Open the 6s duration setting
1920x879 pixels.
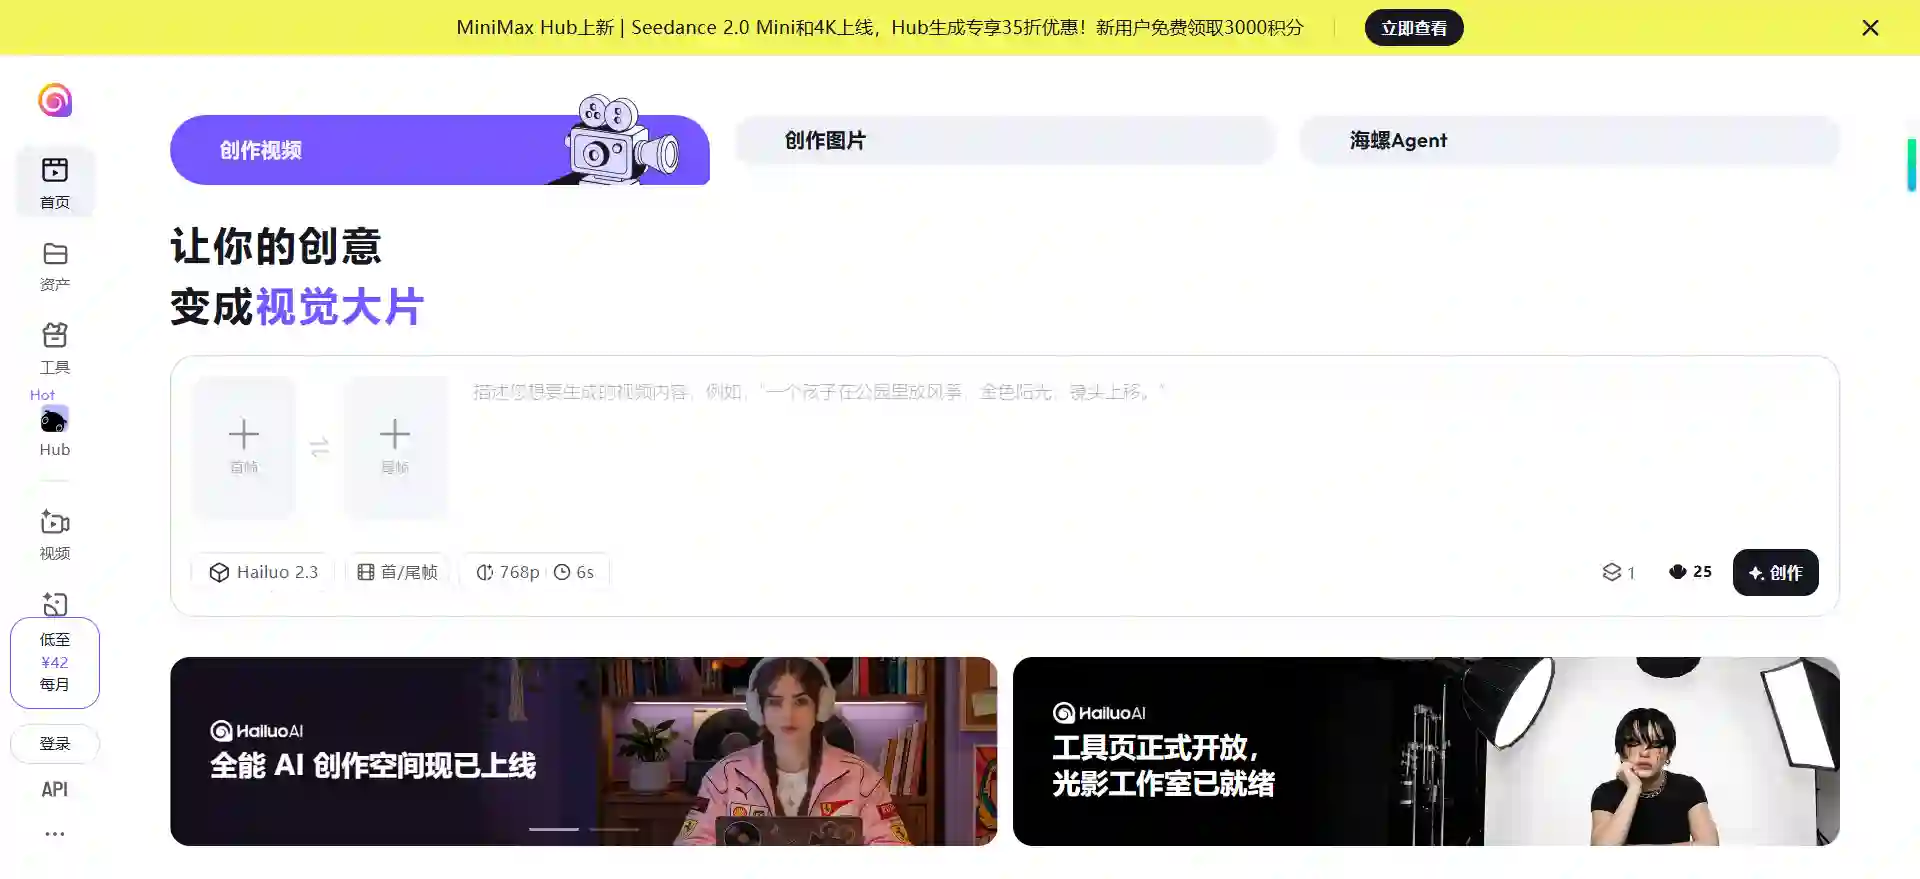pos(574,572)
